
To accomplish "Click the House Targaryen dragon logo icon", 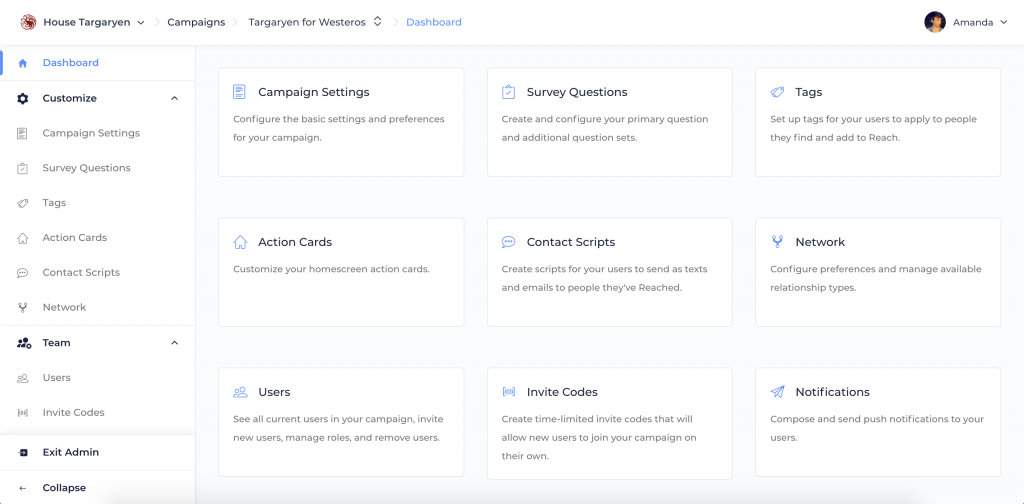I will click(x=28, y=22).
